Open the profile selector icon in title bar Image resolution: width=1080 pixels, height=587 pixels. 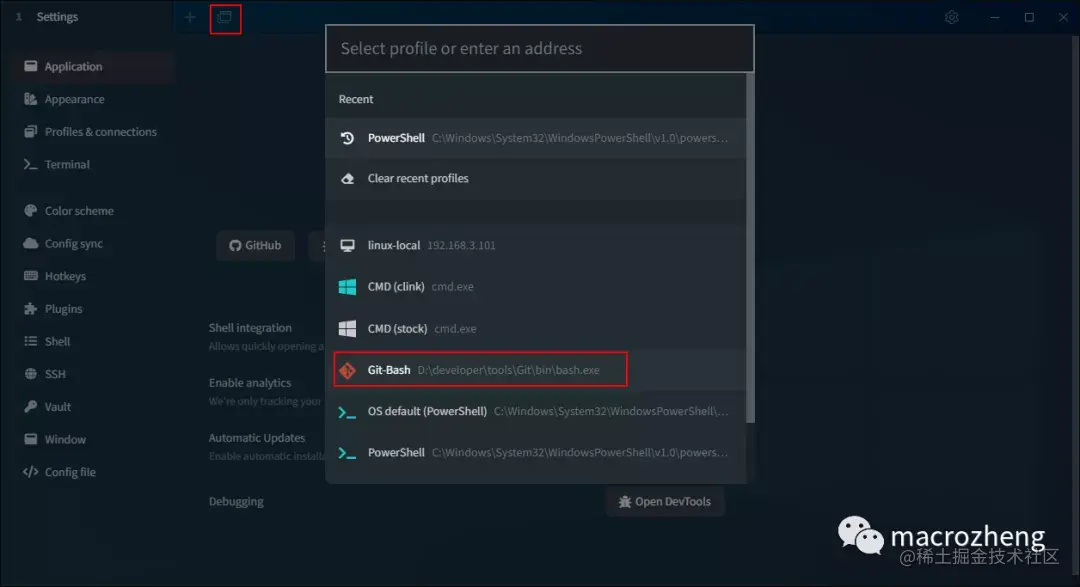(225, 19)
